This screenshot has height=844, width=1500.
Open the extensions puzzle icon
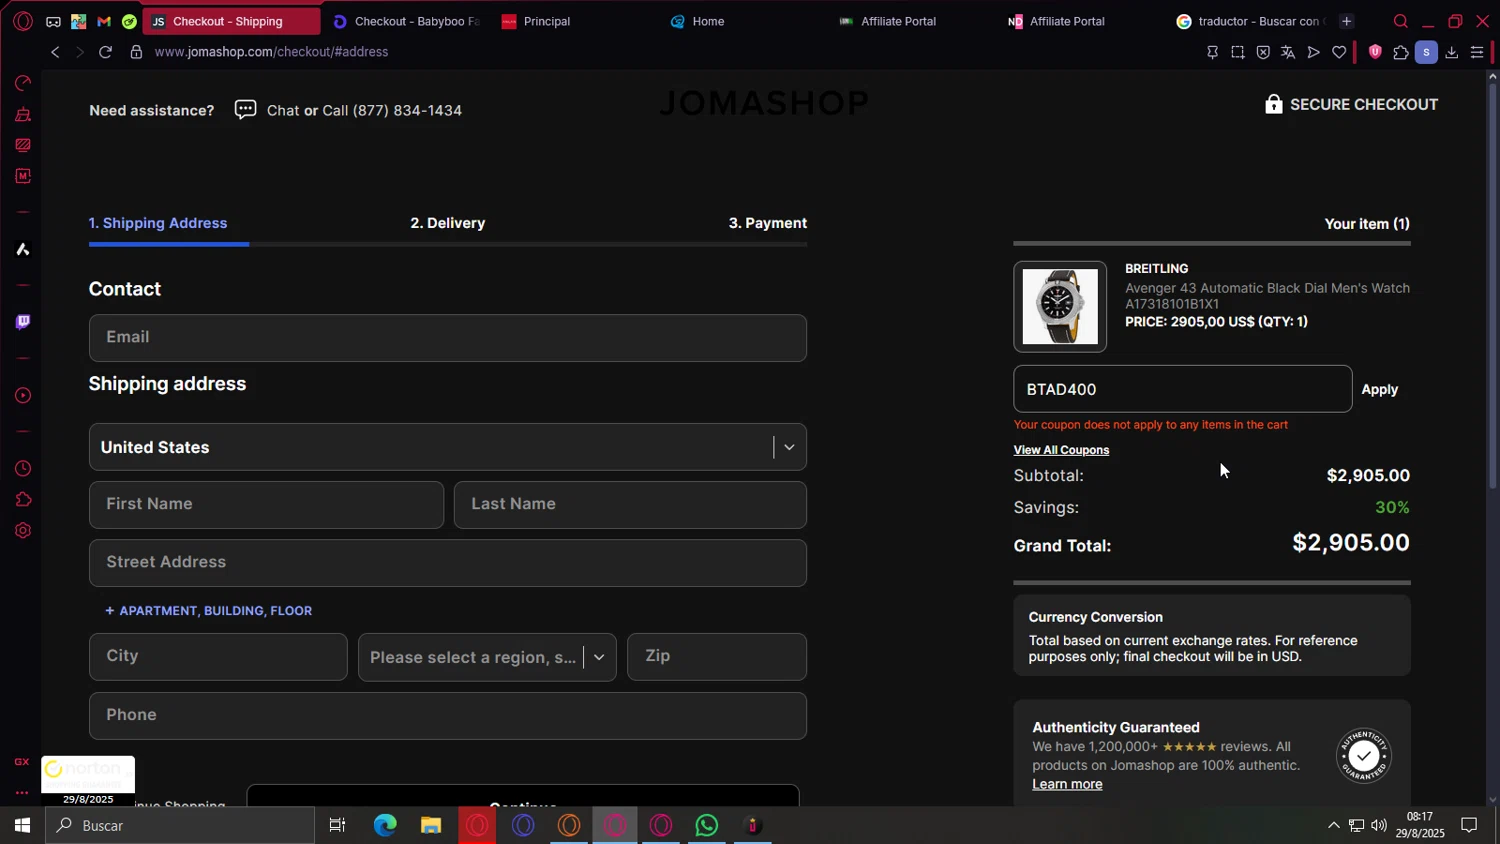click(1401, 52)
